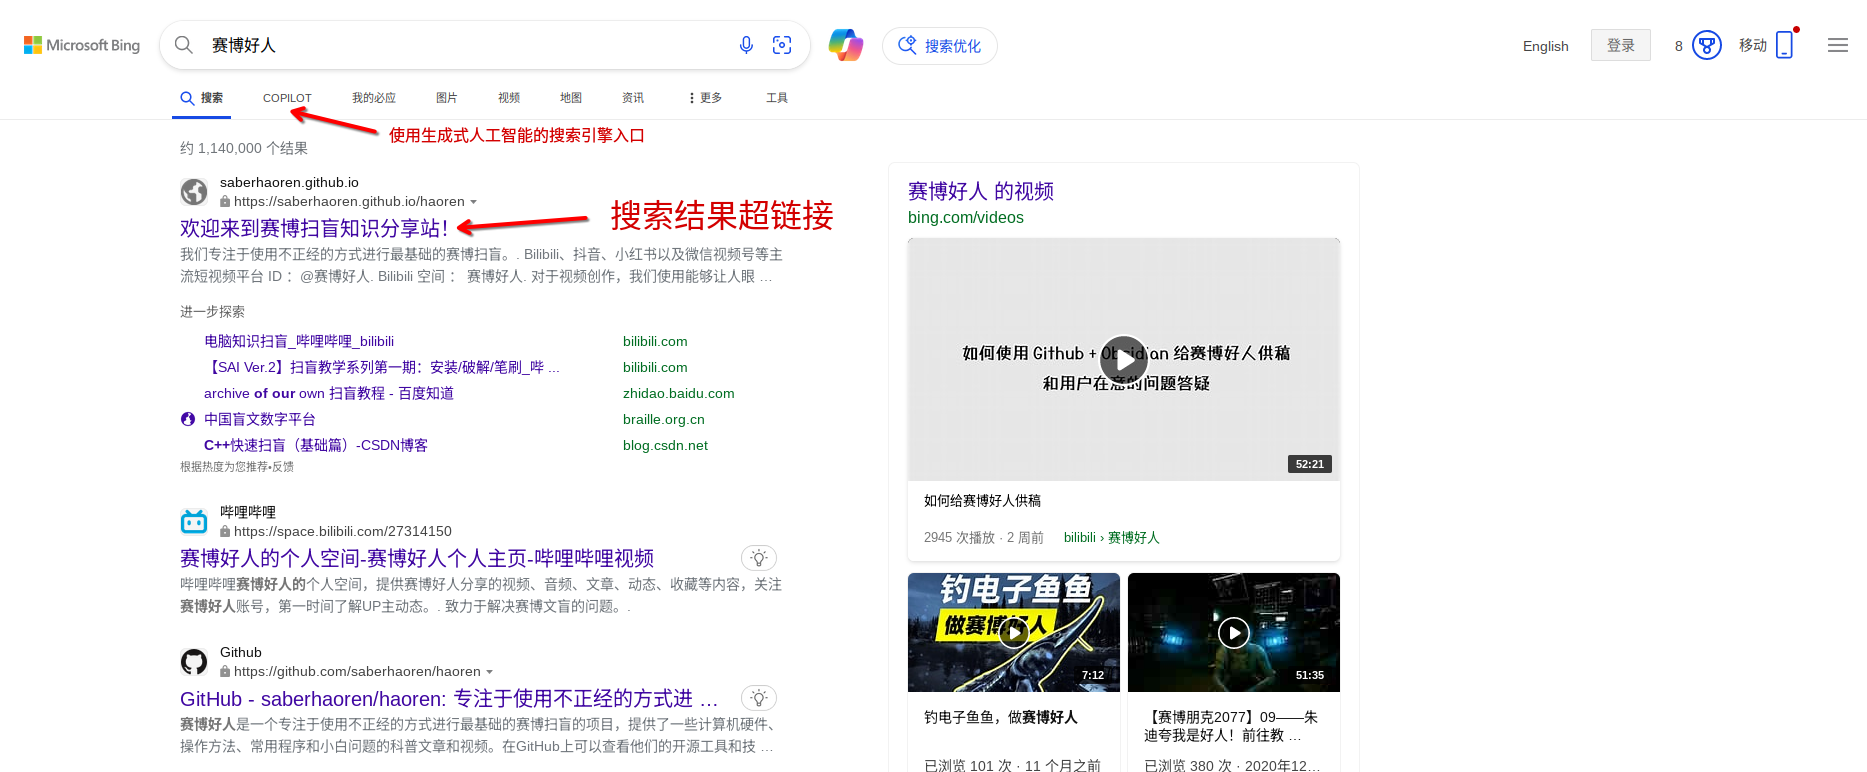Screen dimensions: 1867x772
Task: Open the 更多 (More) menu
Action: point(705,98)
